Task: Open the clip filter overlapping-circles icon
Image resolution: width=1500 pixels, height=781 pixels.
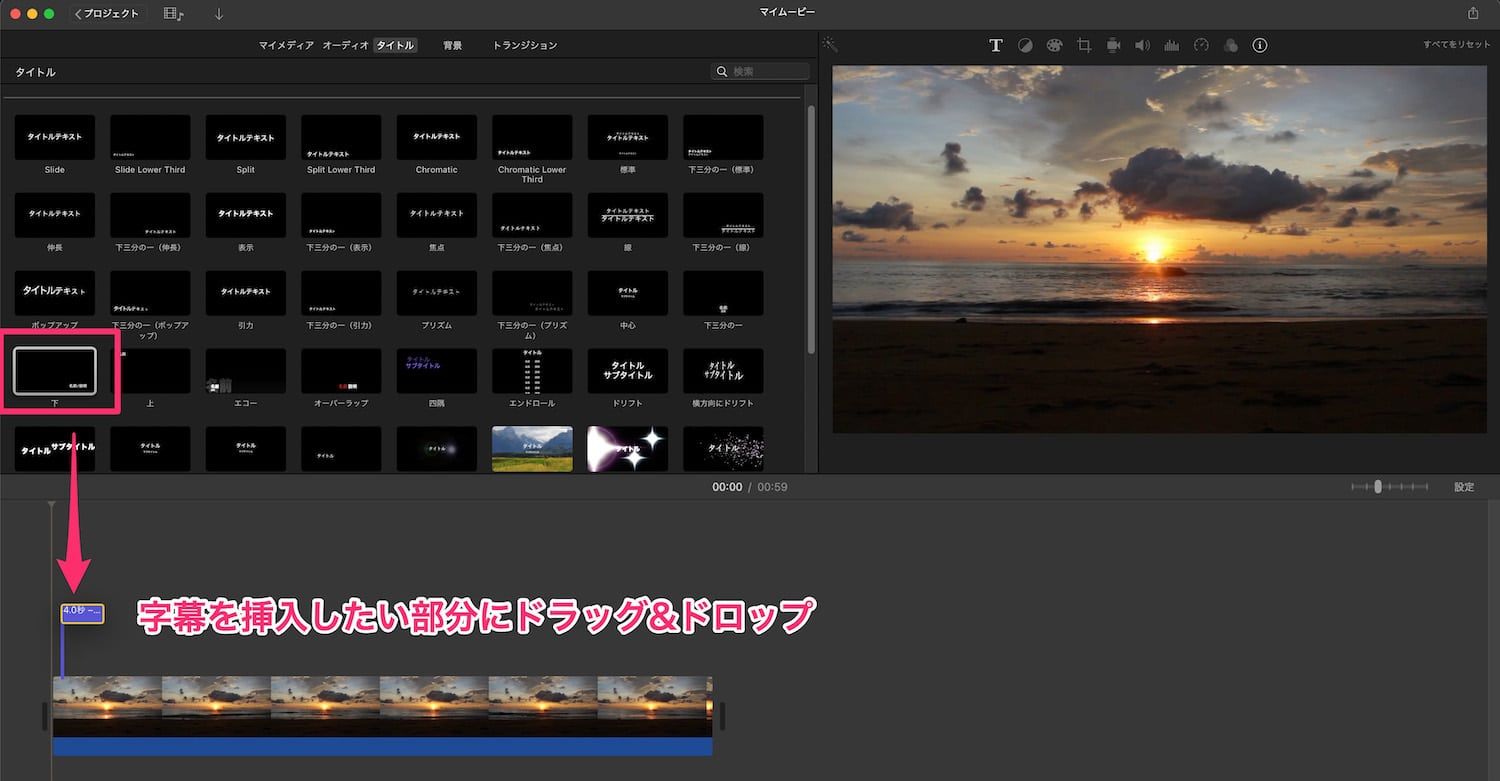Action: pyautogui.click(x=1231, y=45)
